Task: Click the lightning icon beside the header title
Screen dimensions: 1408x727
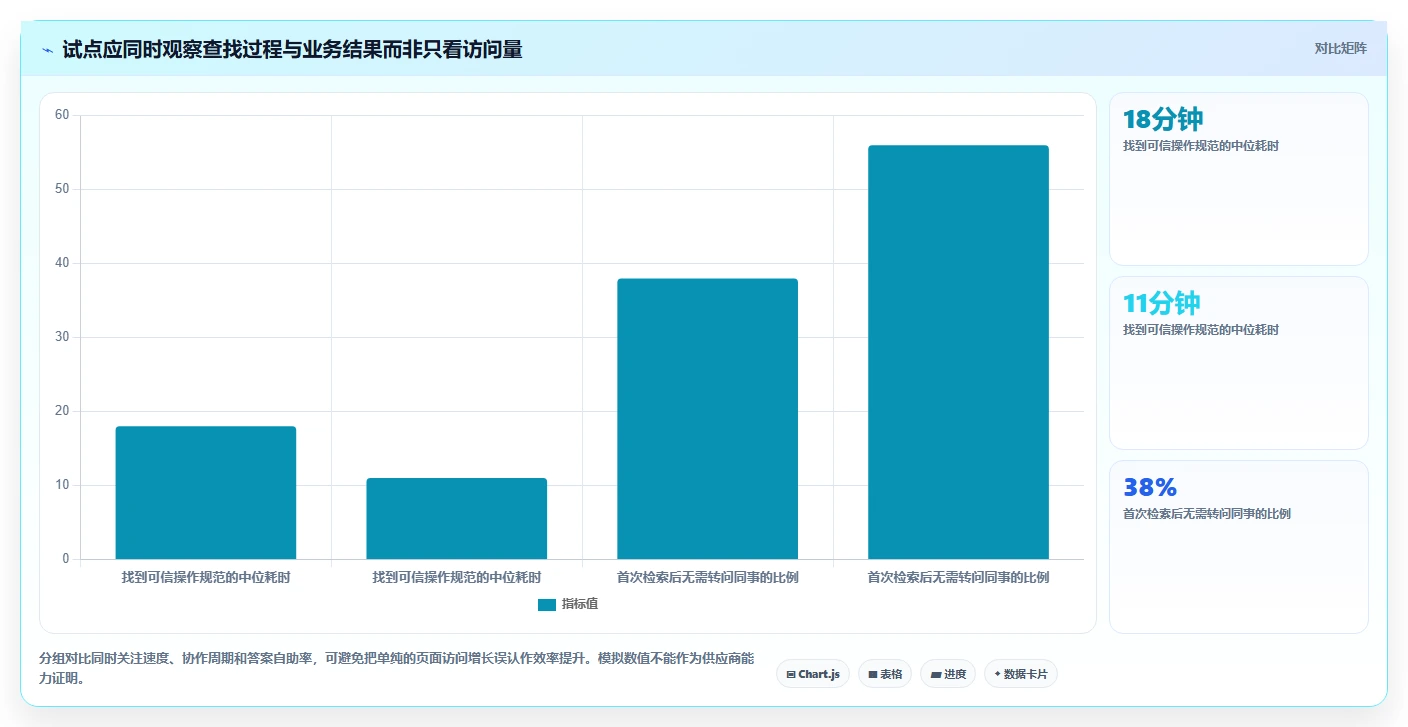Action: (47, 49)
